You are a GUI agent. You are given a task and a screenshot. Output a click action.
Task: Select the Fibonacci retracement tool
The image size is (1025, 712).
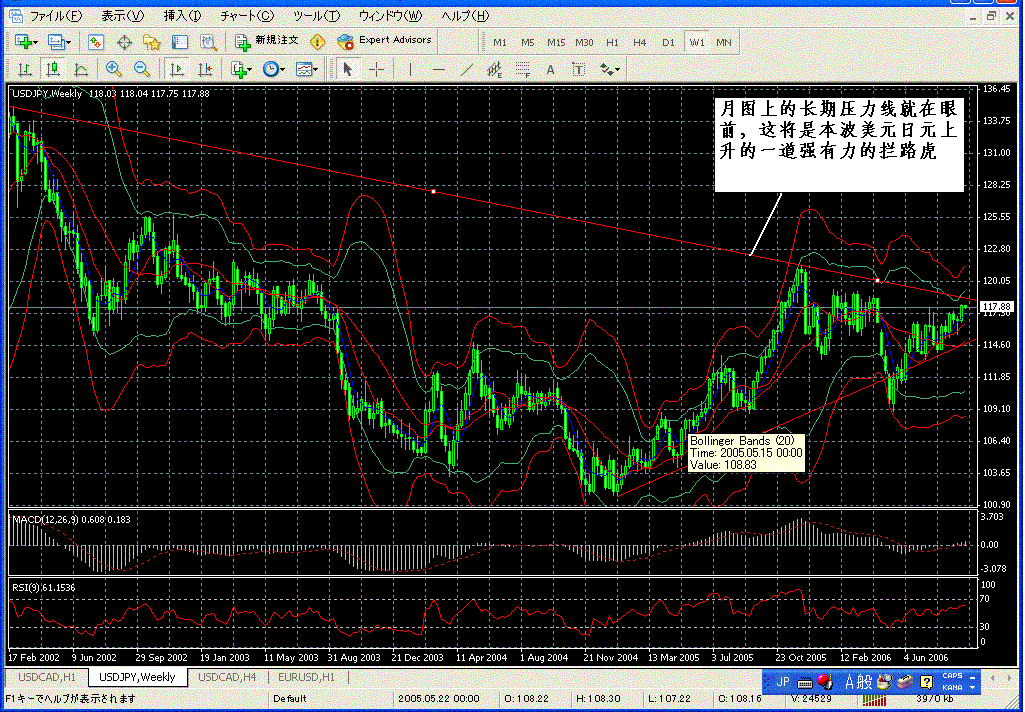click(x=521, y=69)
